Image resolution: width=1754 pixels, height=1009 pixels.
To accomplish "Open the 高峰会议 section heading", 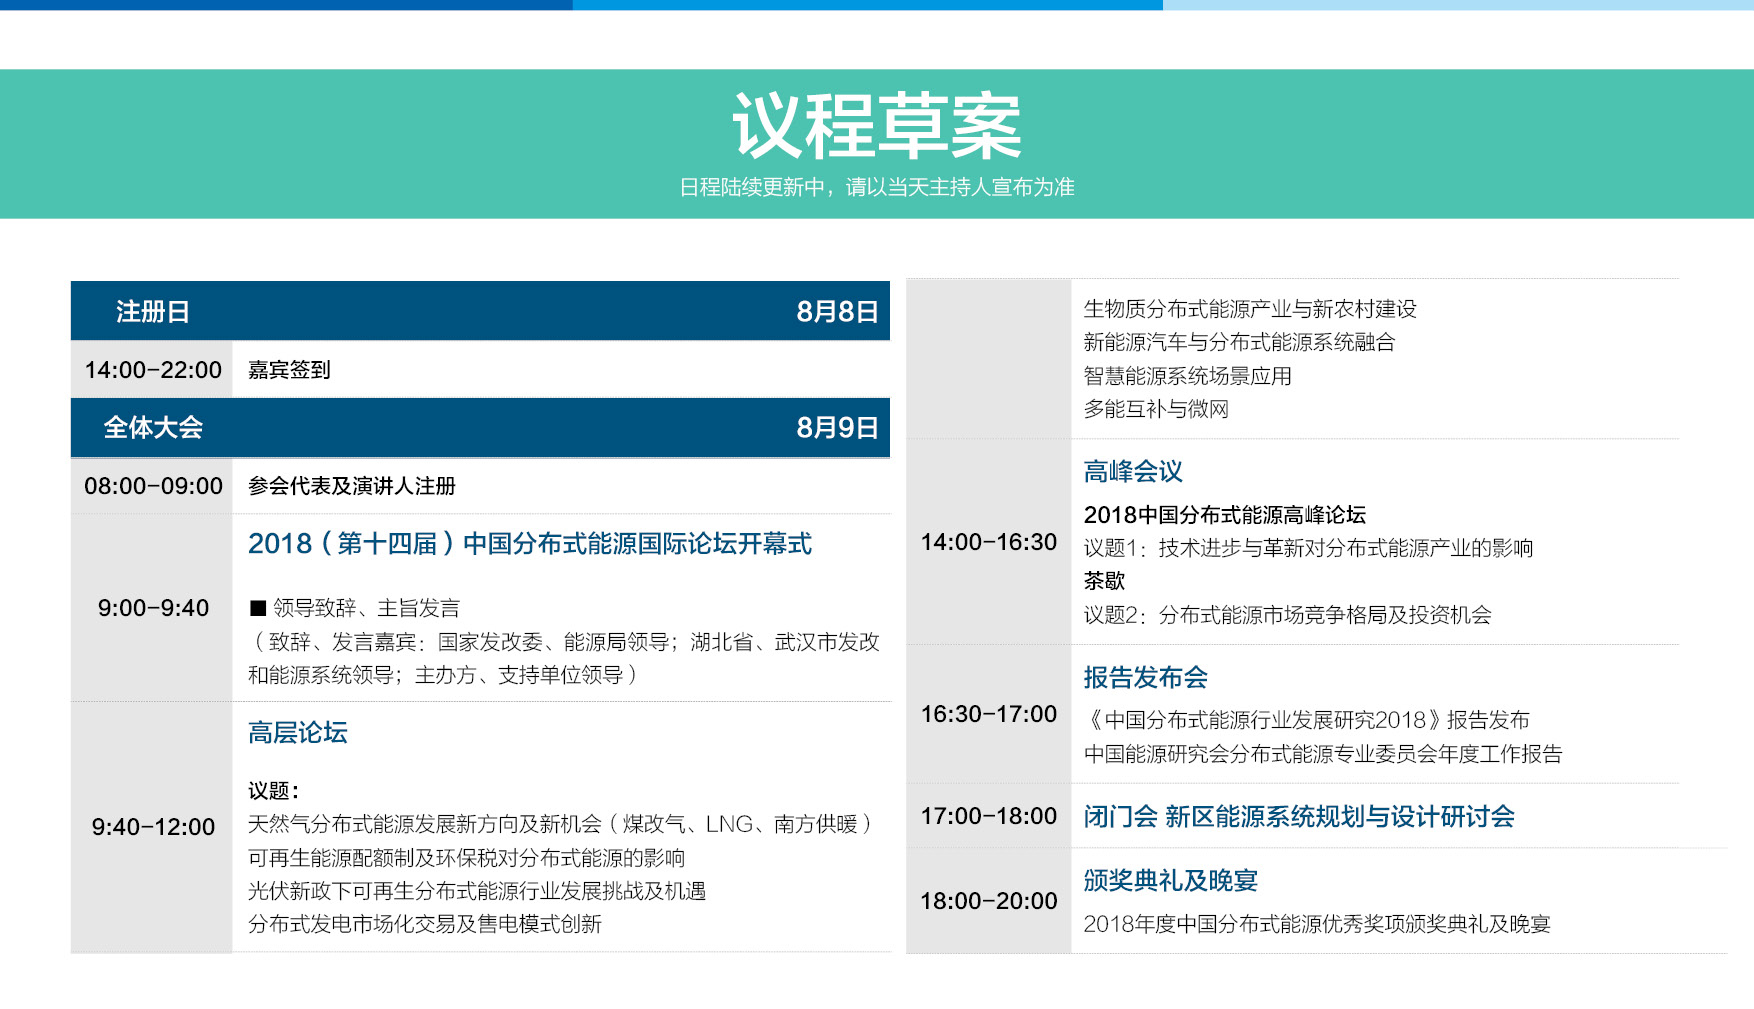I will tap(1132, 472).
